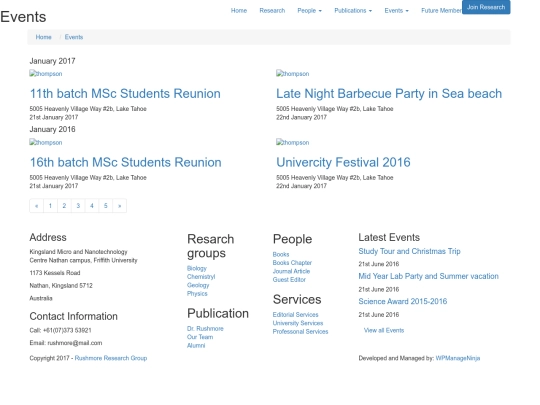Click the Join Research button

pos(486,7)
